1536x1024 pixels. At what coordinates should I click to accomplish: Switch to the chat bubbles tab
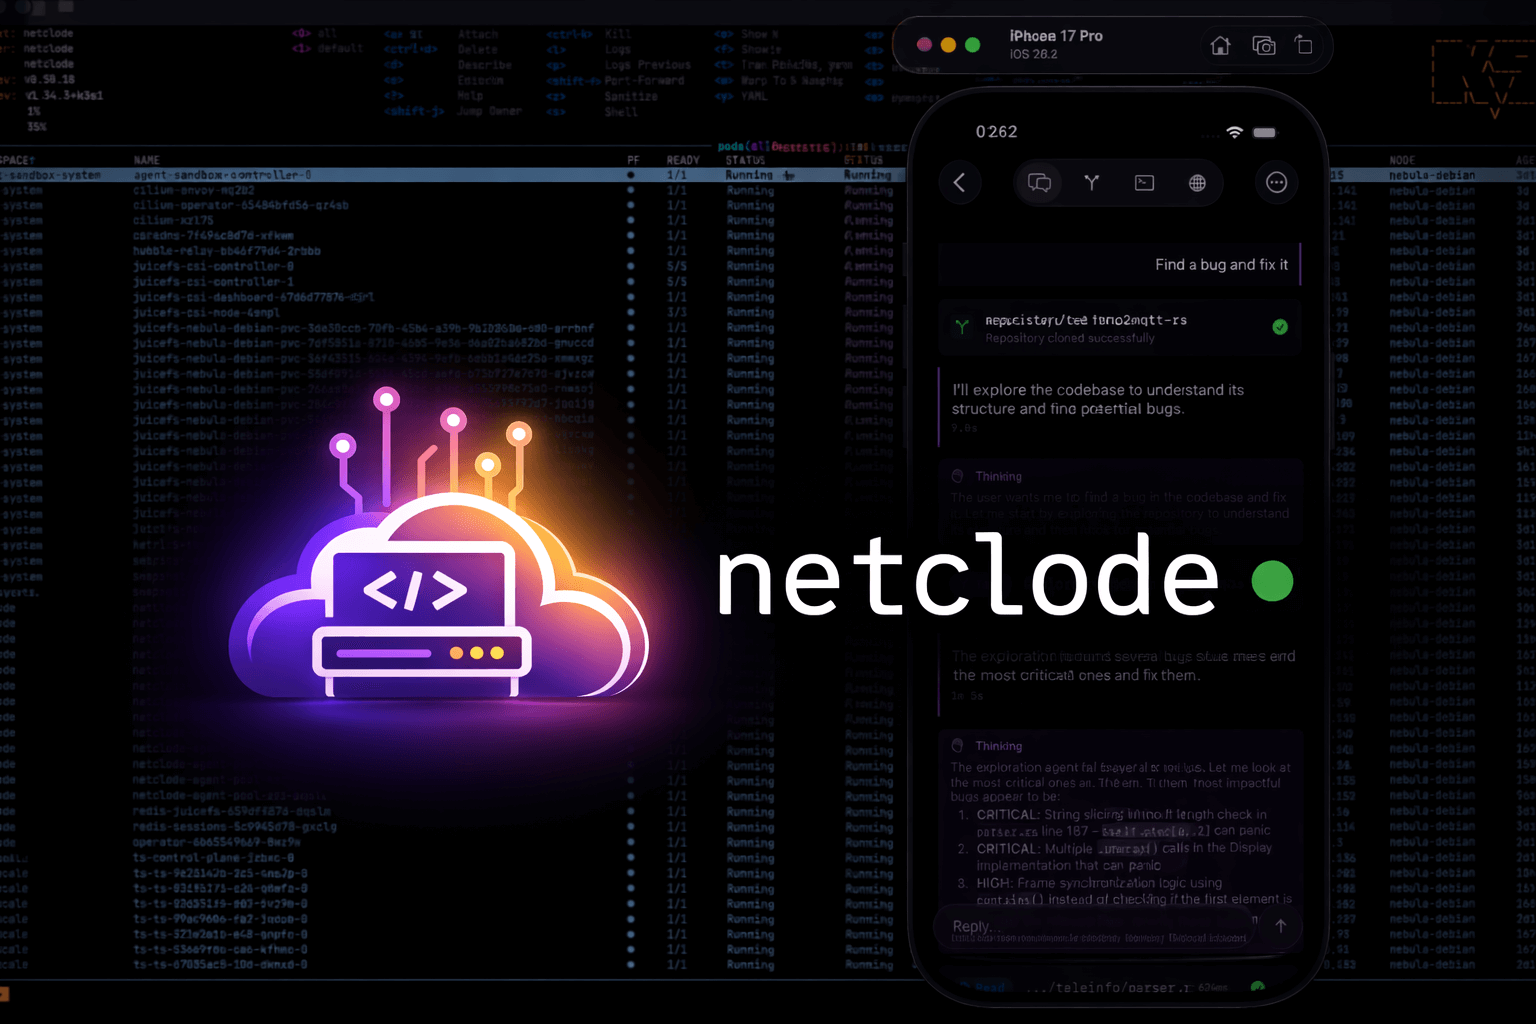(1040, 183)
